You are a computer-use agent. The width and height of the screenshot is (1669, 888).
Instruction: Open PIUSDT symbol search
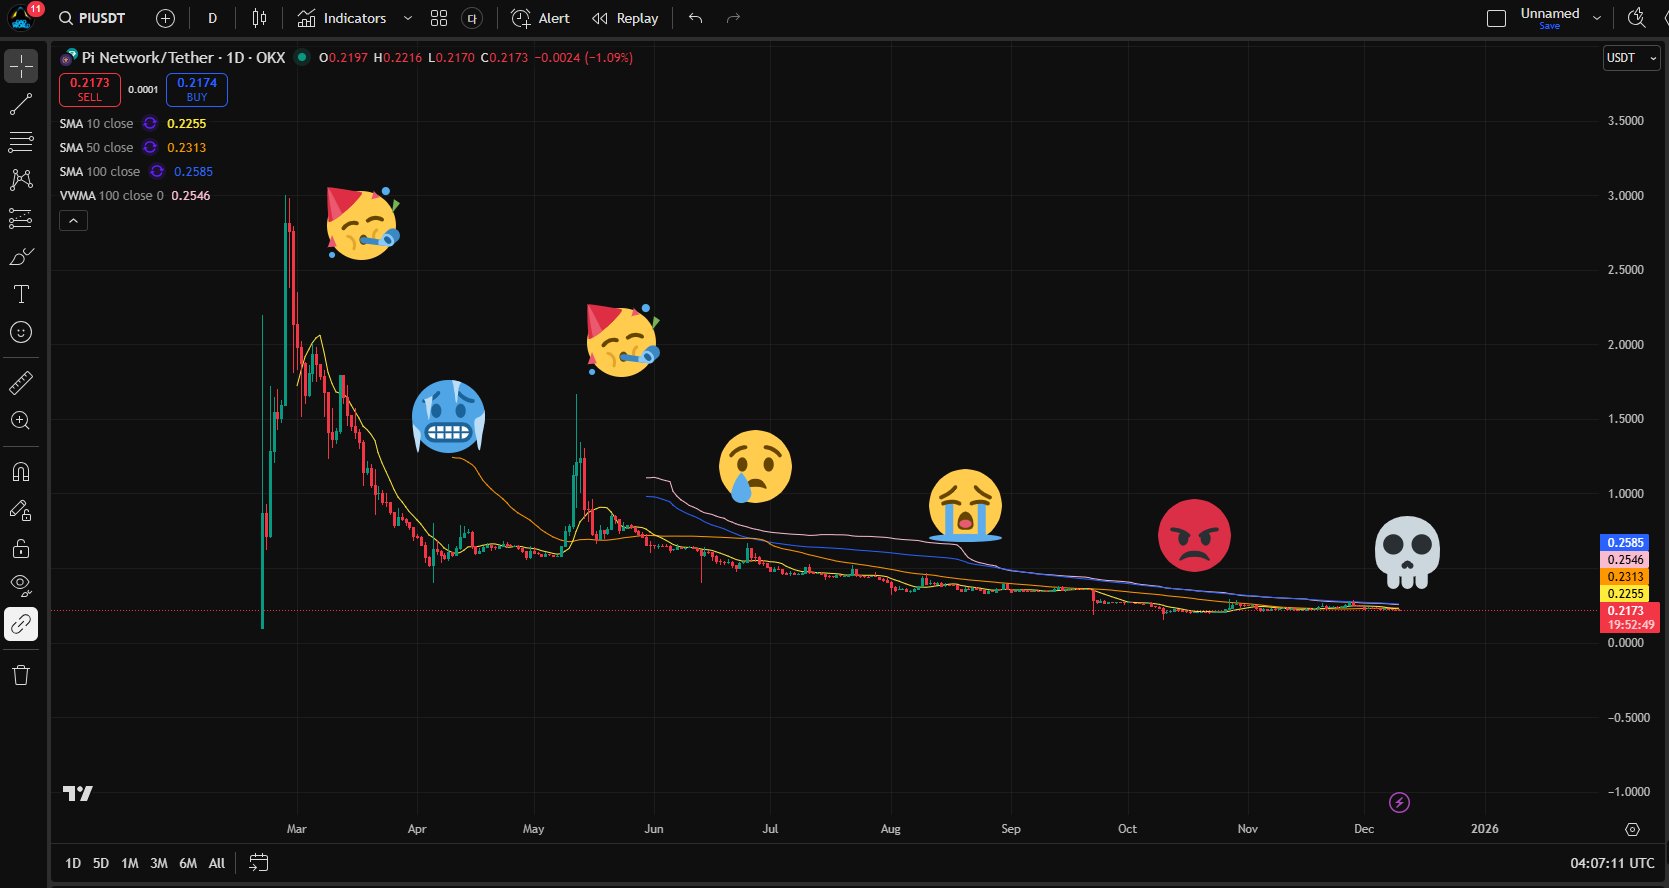coord(92,18)
